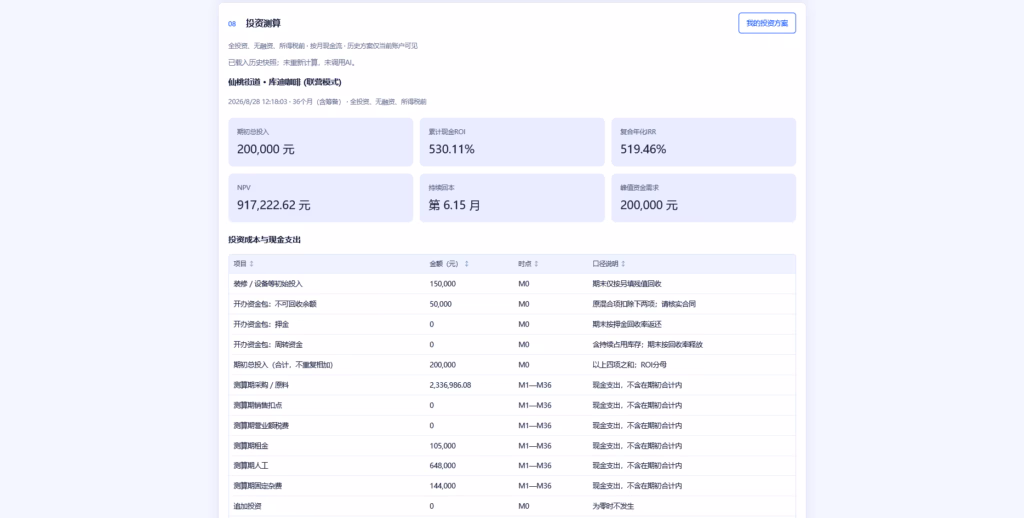Viewport: 1024px width, 518px height.
Task: Click sort icon next to 金额（元）
Action: [x=466, y=264]
